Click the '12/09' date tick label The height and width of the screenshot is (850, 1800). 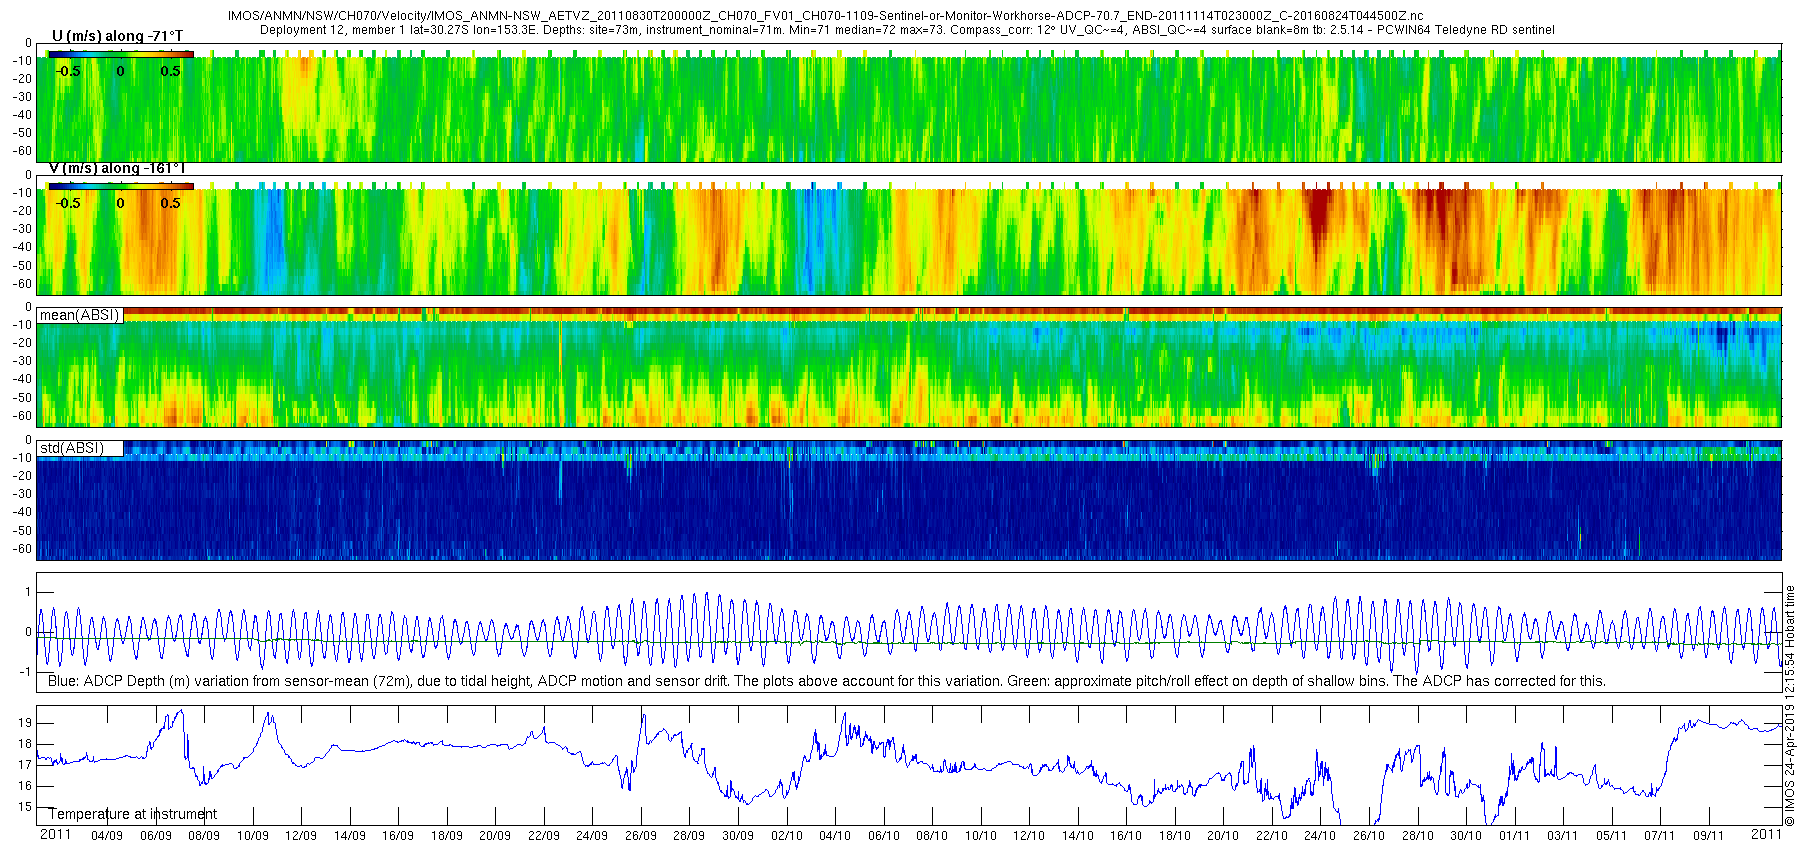tap(301, 835)
